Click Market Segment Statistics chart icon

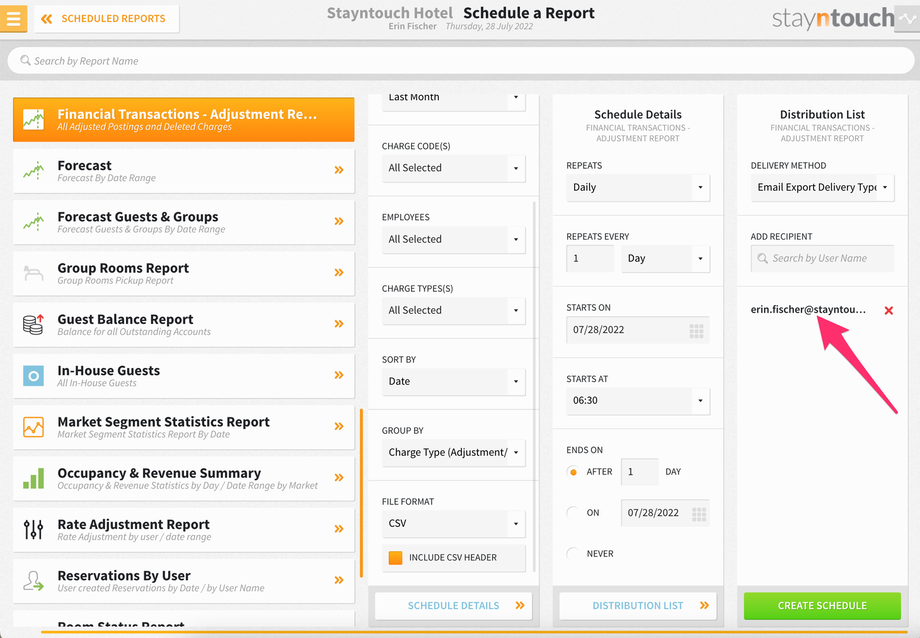tap(33, 427)
